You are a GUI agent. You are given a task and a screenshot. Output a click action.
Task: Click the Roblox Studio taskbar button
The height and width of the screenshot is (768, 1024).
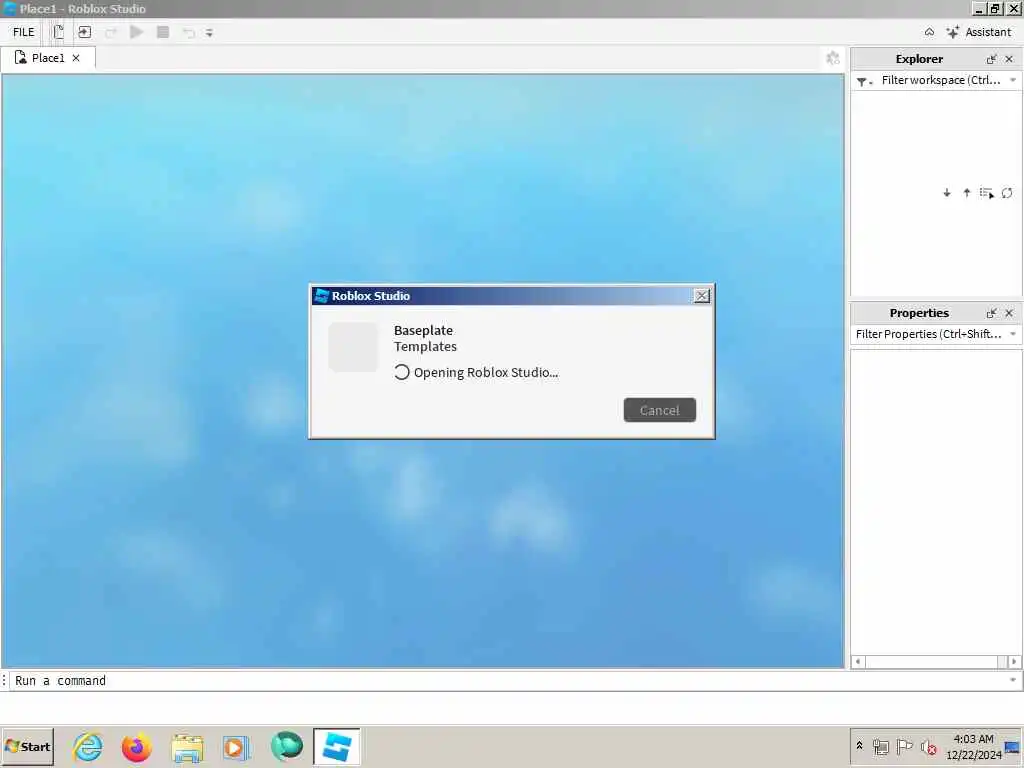pyautogui.click(x=336, y=747)
